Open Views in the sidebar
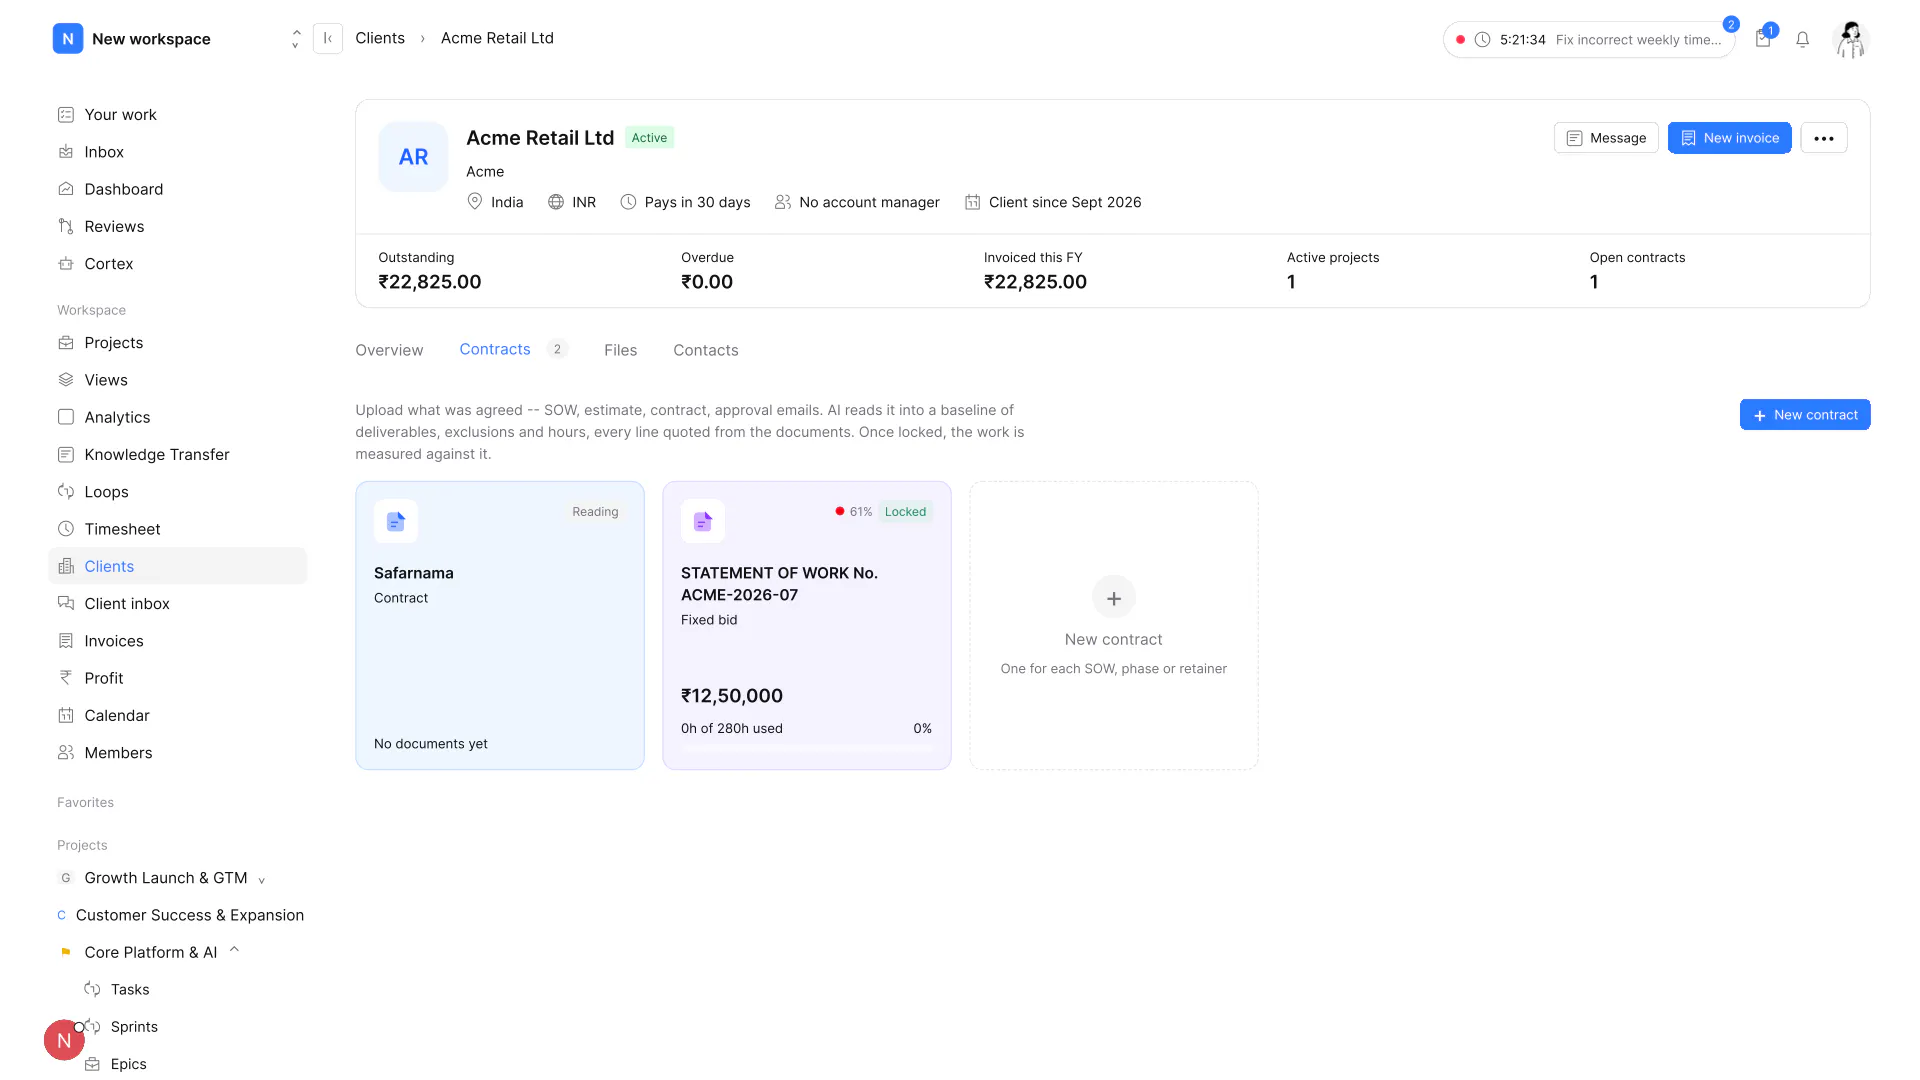The height and width of the screenshot is (1080, 1920). point(178,380)
